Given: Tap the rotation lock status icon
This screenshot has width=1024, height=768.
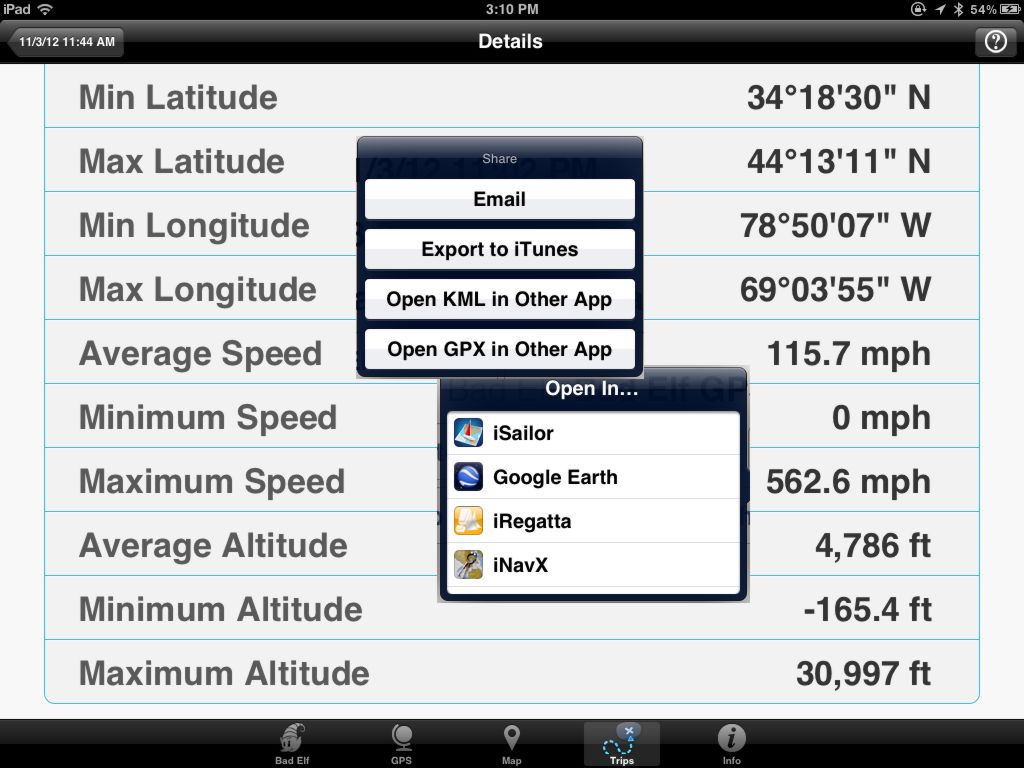Looking at the screenshot, I should click(918, 9).
